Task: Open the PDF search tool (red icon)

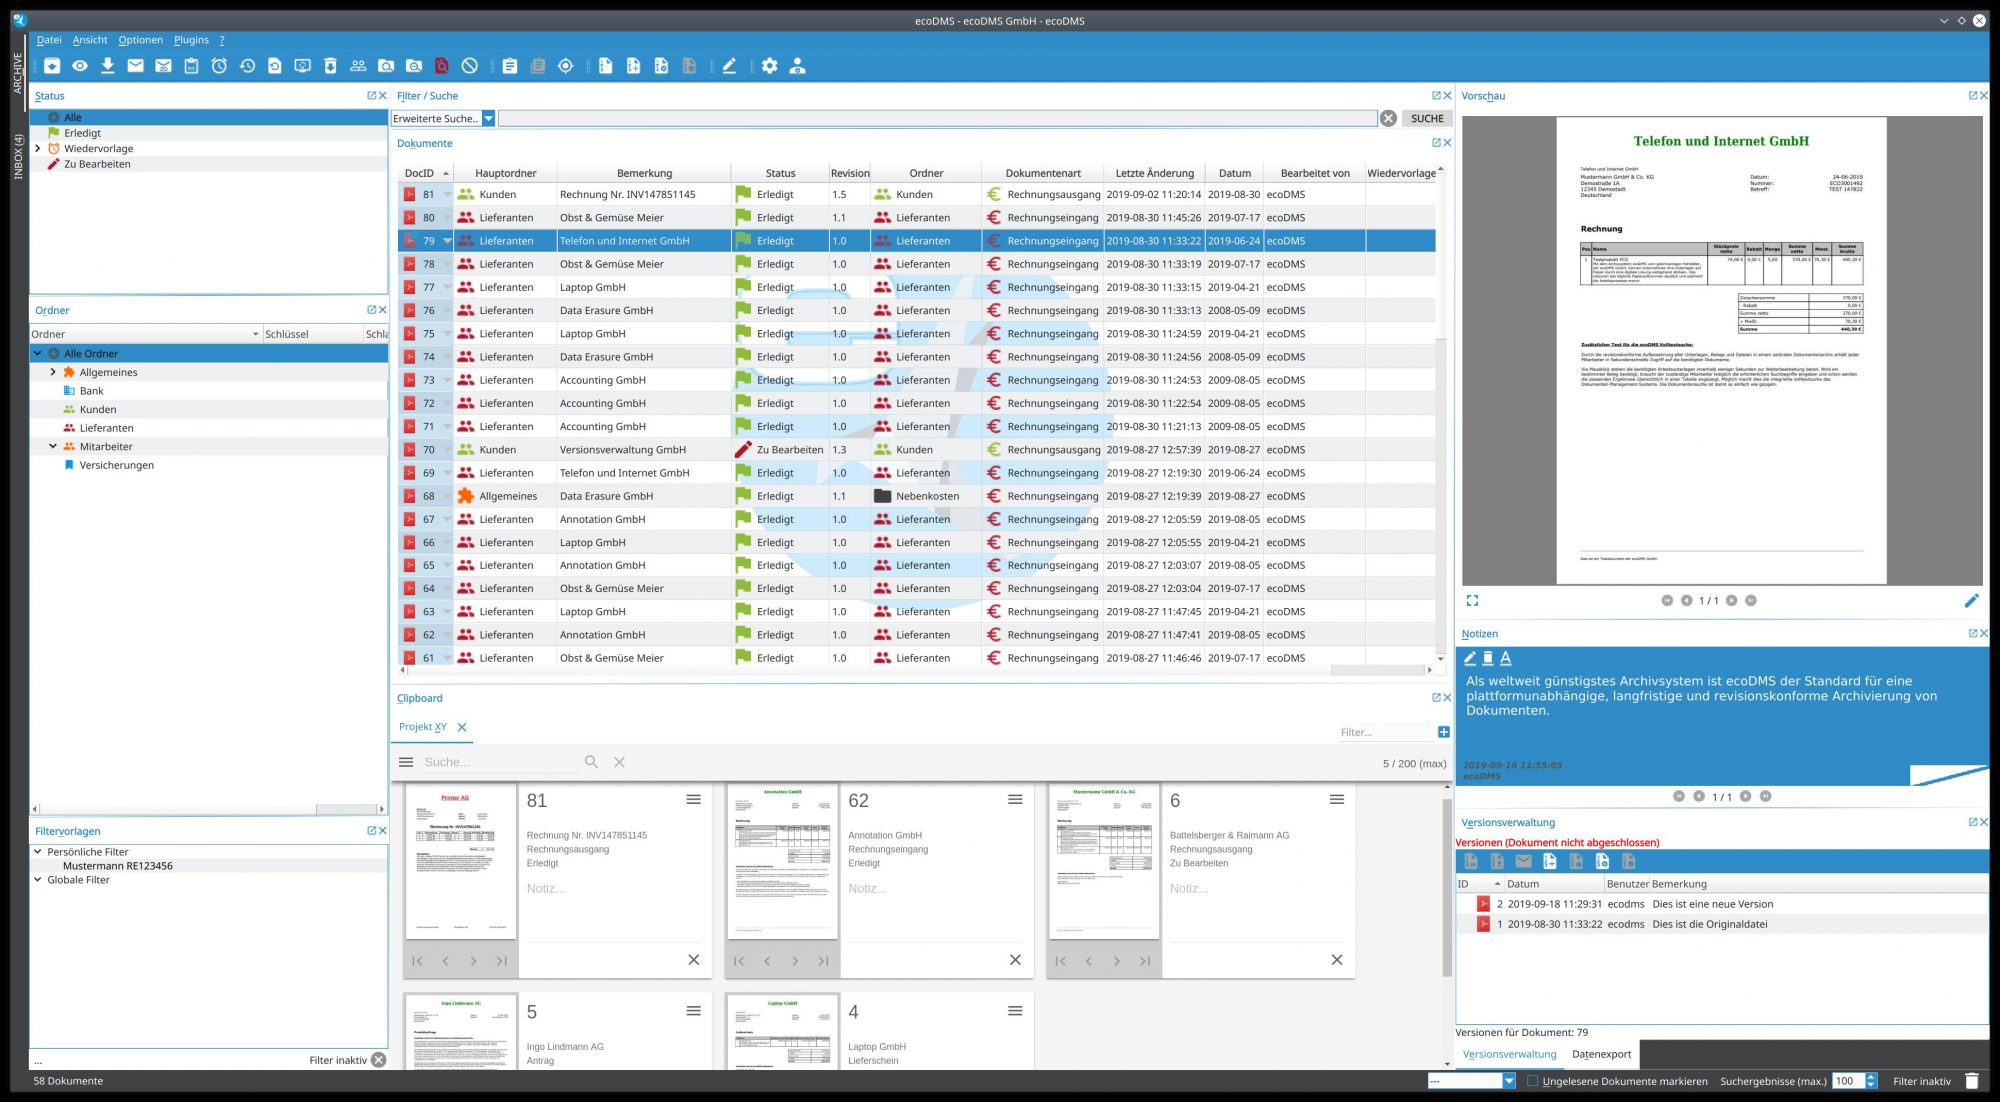Action: pos(441,66)
